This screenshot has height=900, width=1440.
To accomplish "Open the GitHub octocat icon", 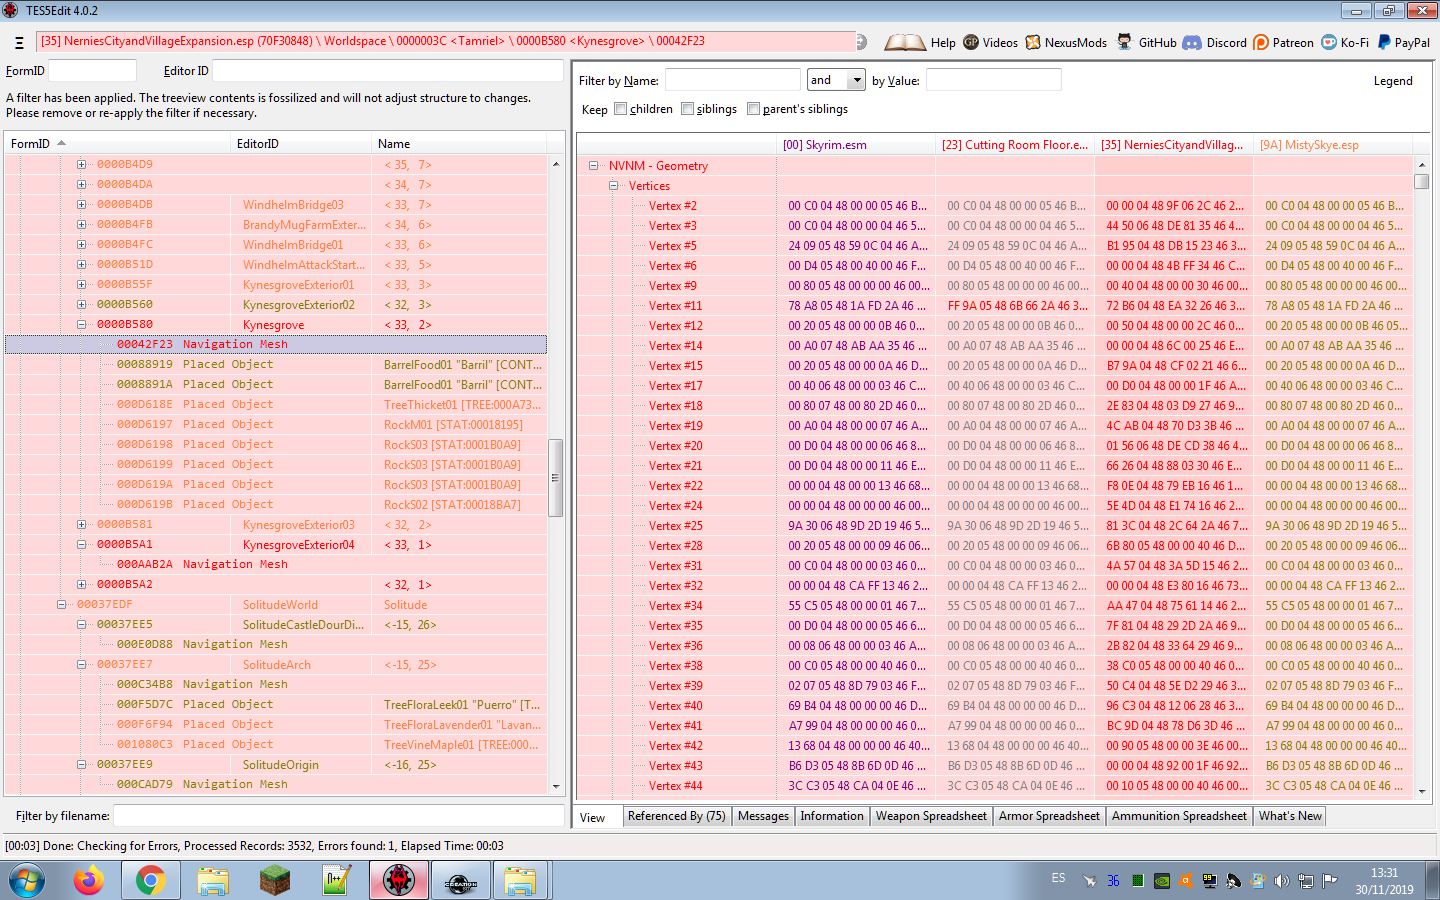I will point(1125,42).
